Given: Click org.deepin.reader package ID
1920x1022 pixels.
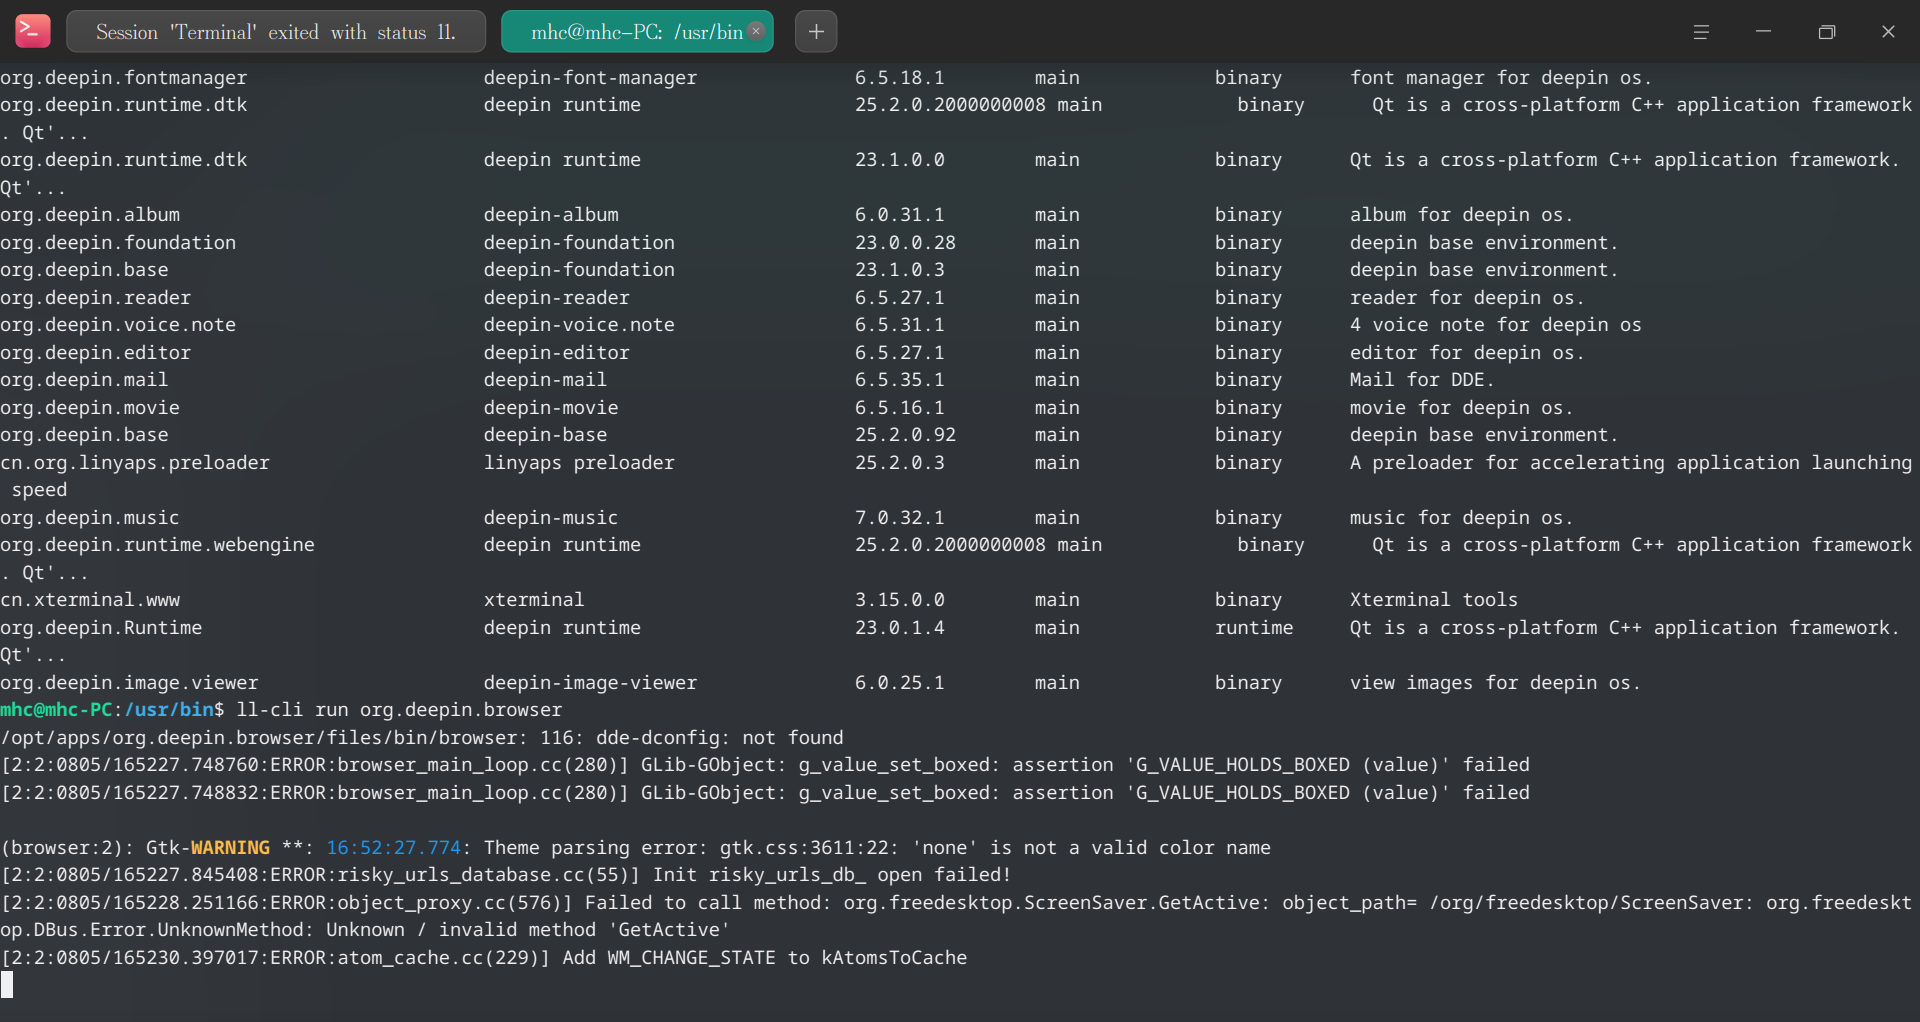Looking at the screenshot, I should coord(95,298).
